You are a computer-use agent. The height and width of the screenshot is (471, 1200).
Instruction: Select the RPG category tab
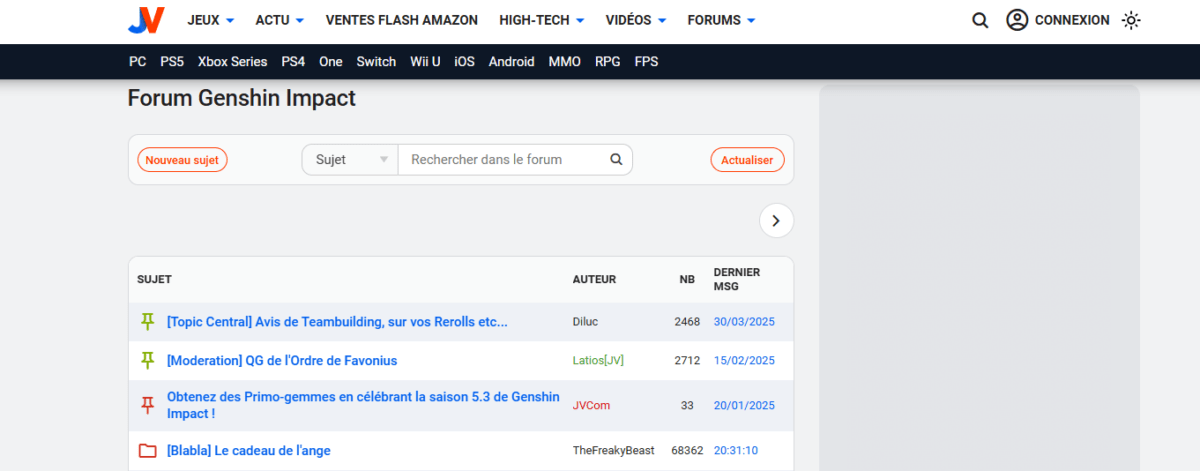608,62
